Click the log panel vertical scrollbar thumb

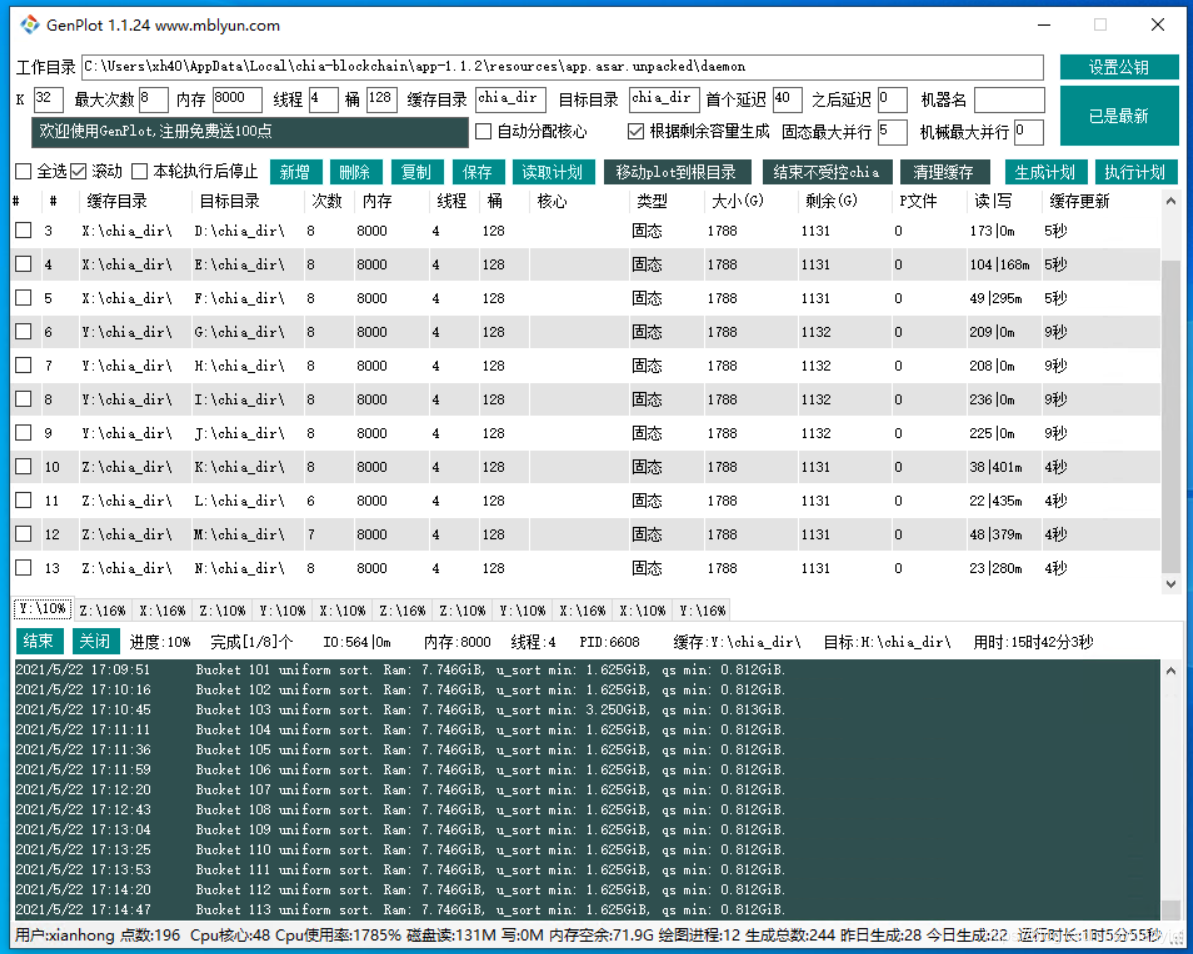point(1171,910)
